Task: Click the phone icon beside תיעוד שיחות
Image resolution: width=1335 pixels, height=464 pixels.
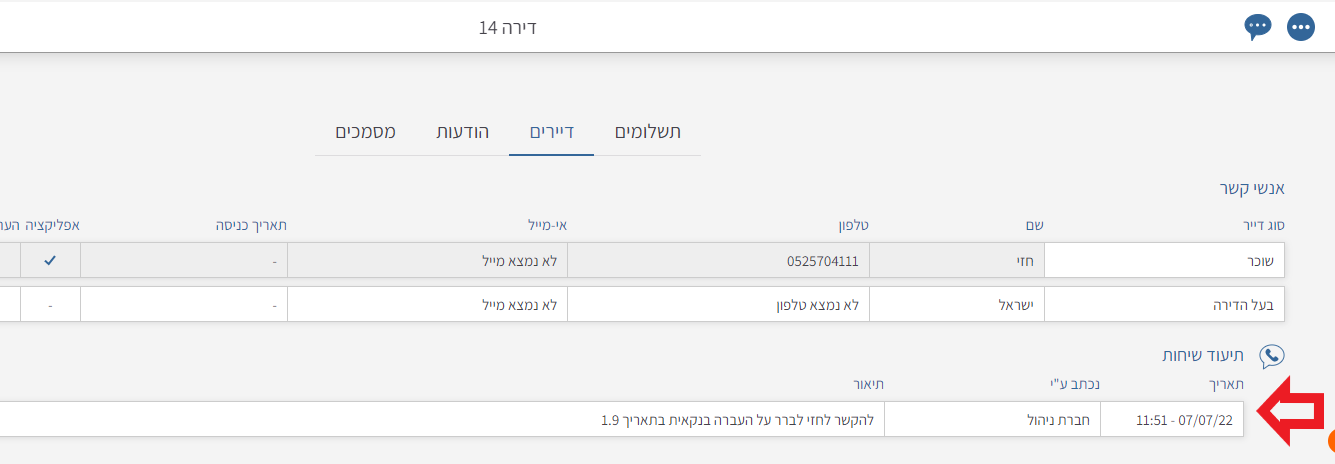Action: 1272,356
